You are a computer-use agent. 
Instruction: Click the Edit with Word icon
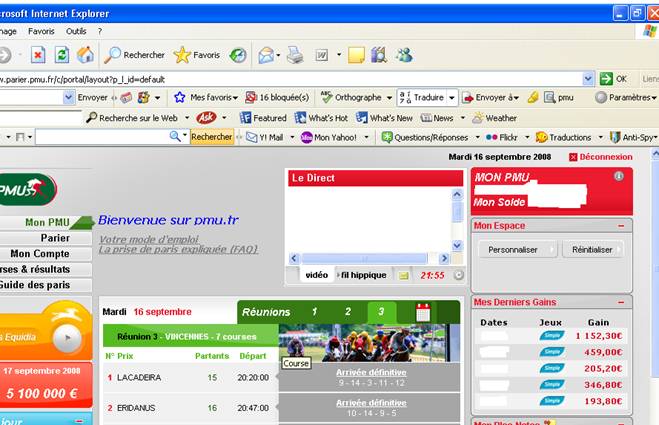coord(322,55)
